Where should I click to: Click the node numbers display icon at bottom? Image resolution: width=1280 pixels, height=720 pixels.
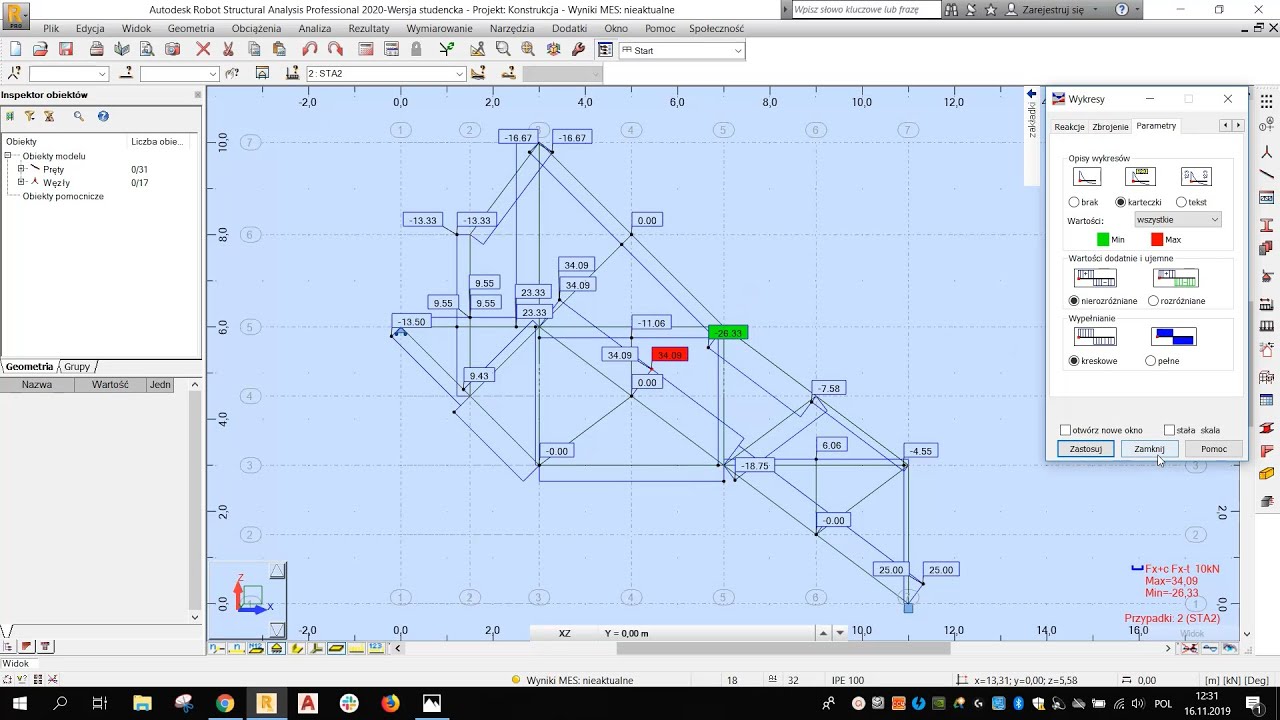pos(217,648)
